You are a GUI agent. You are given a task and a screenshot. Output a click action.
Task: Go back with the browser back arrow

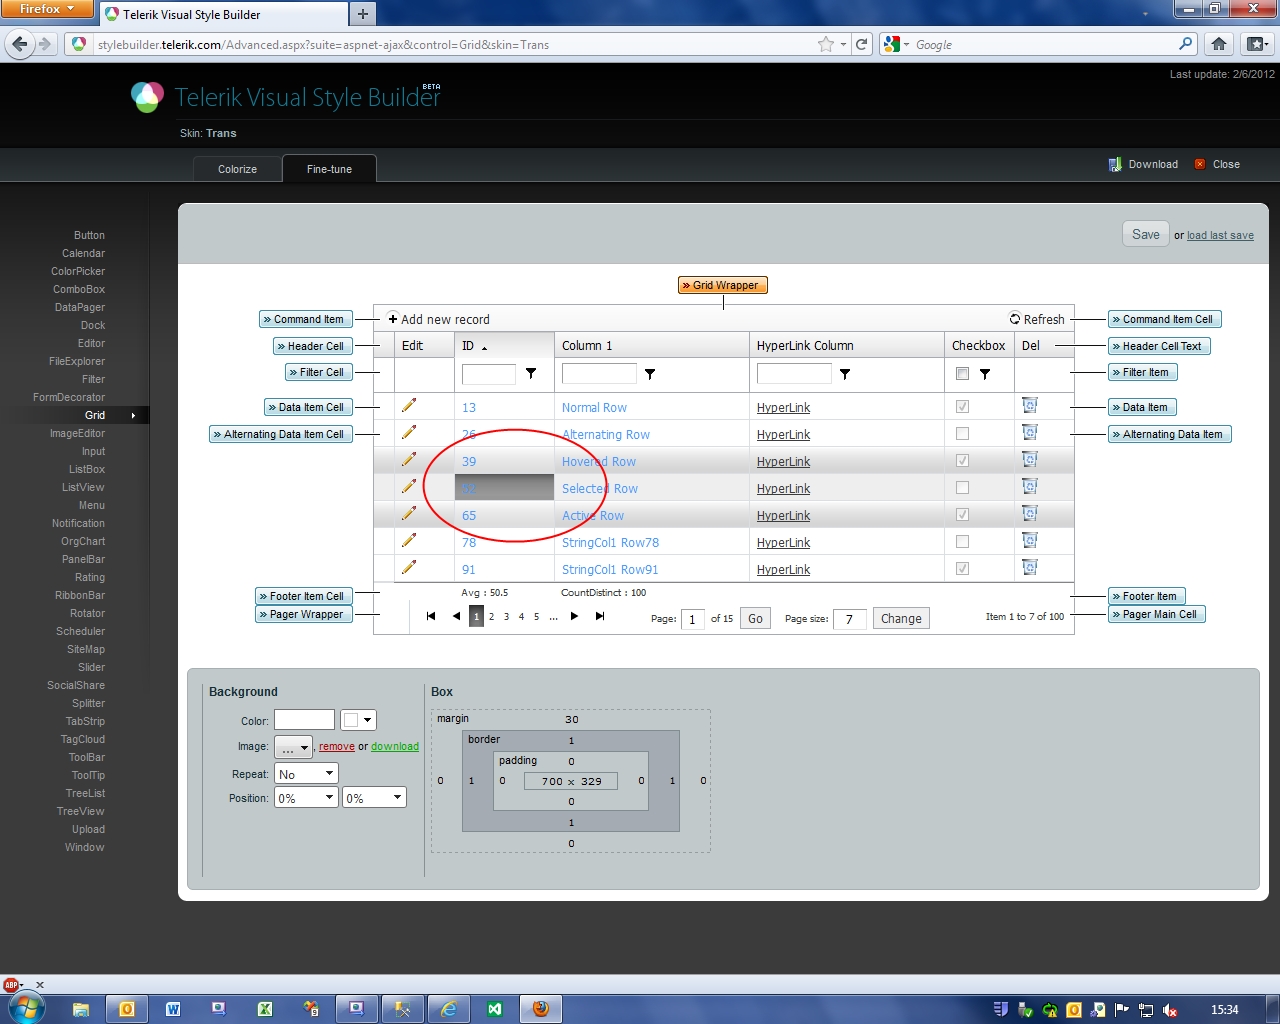click(x=20, y=44)
